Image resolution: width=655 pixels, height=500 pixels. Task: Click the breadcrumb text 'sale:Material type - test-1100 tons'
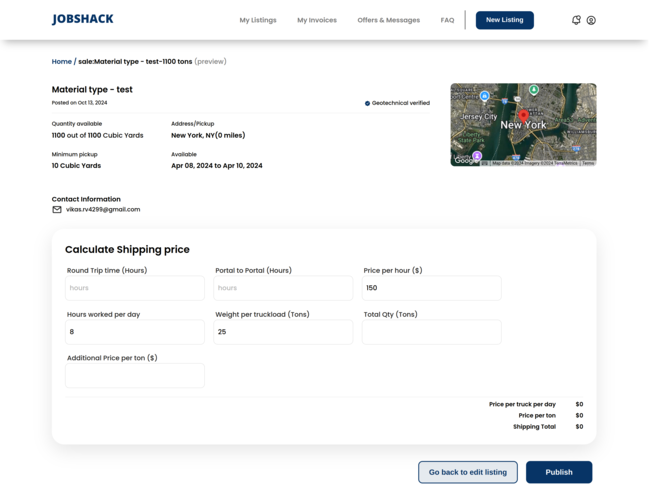(x=135, y=61)
